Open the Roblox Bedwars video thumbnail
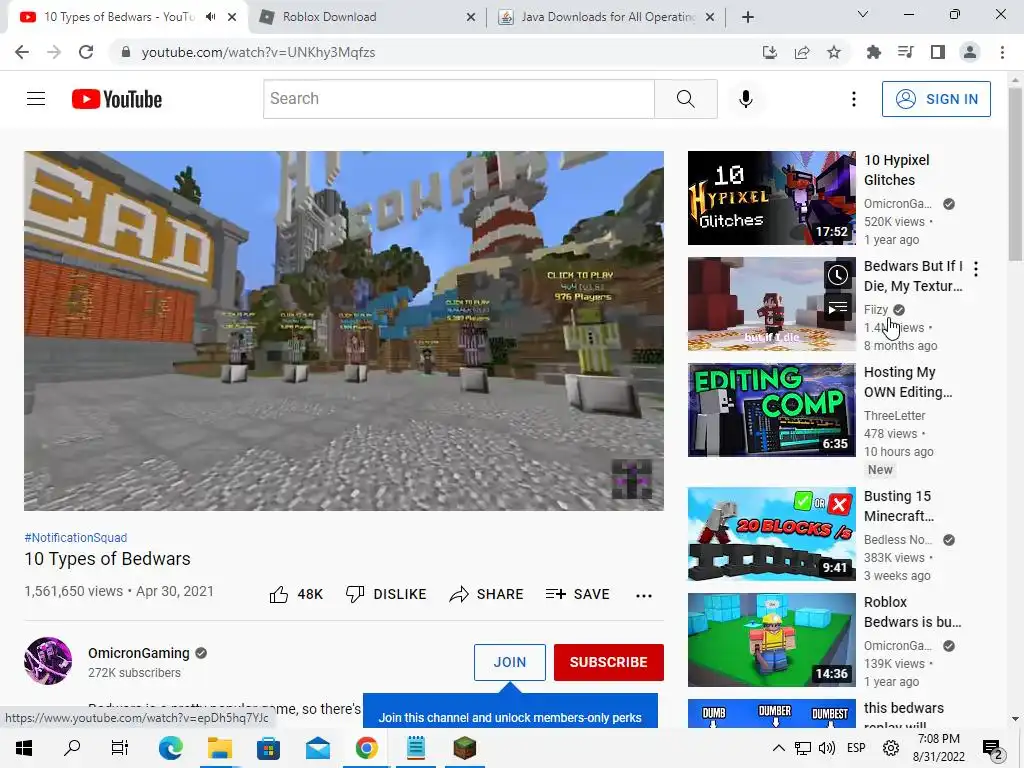The height and width of the screenshot is (768, 1024). [771, 640]
